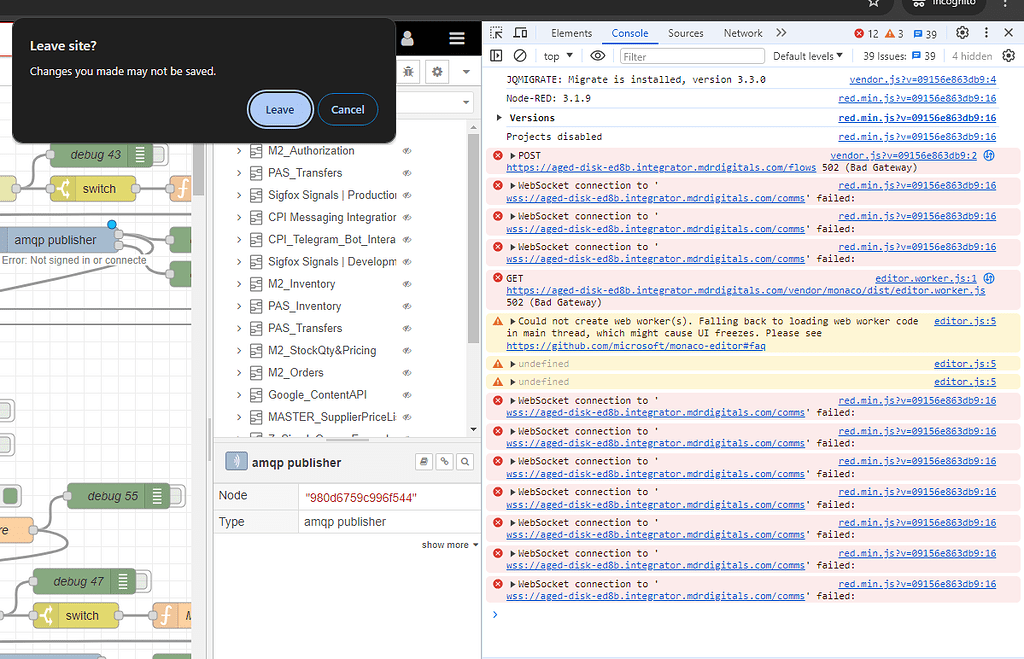Image resolution: width=1024 pixels, height=659 pixels.
Task: Clear the console with the ⊘ icon
Action: 520,55
